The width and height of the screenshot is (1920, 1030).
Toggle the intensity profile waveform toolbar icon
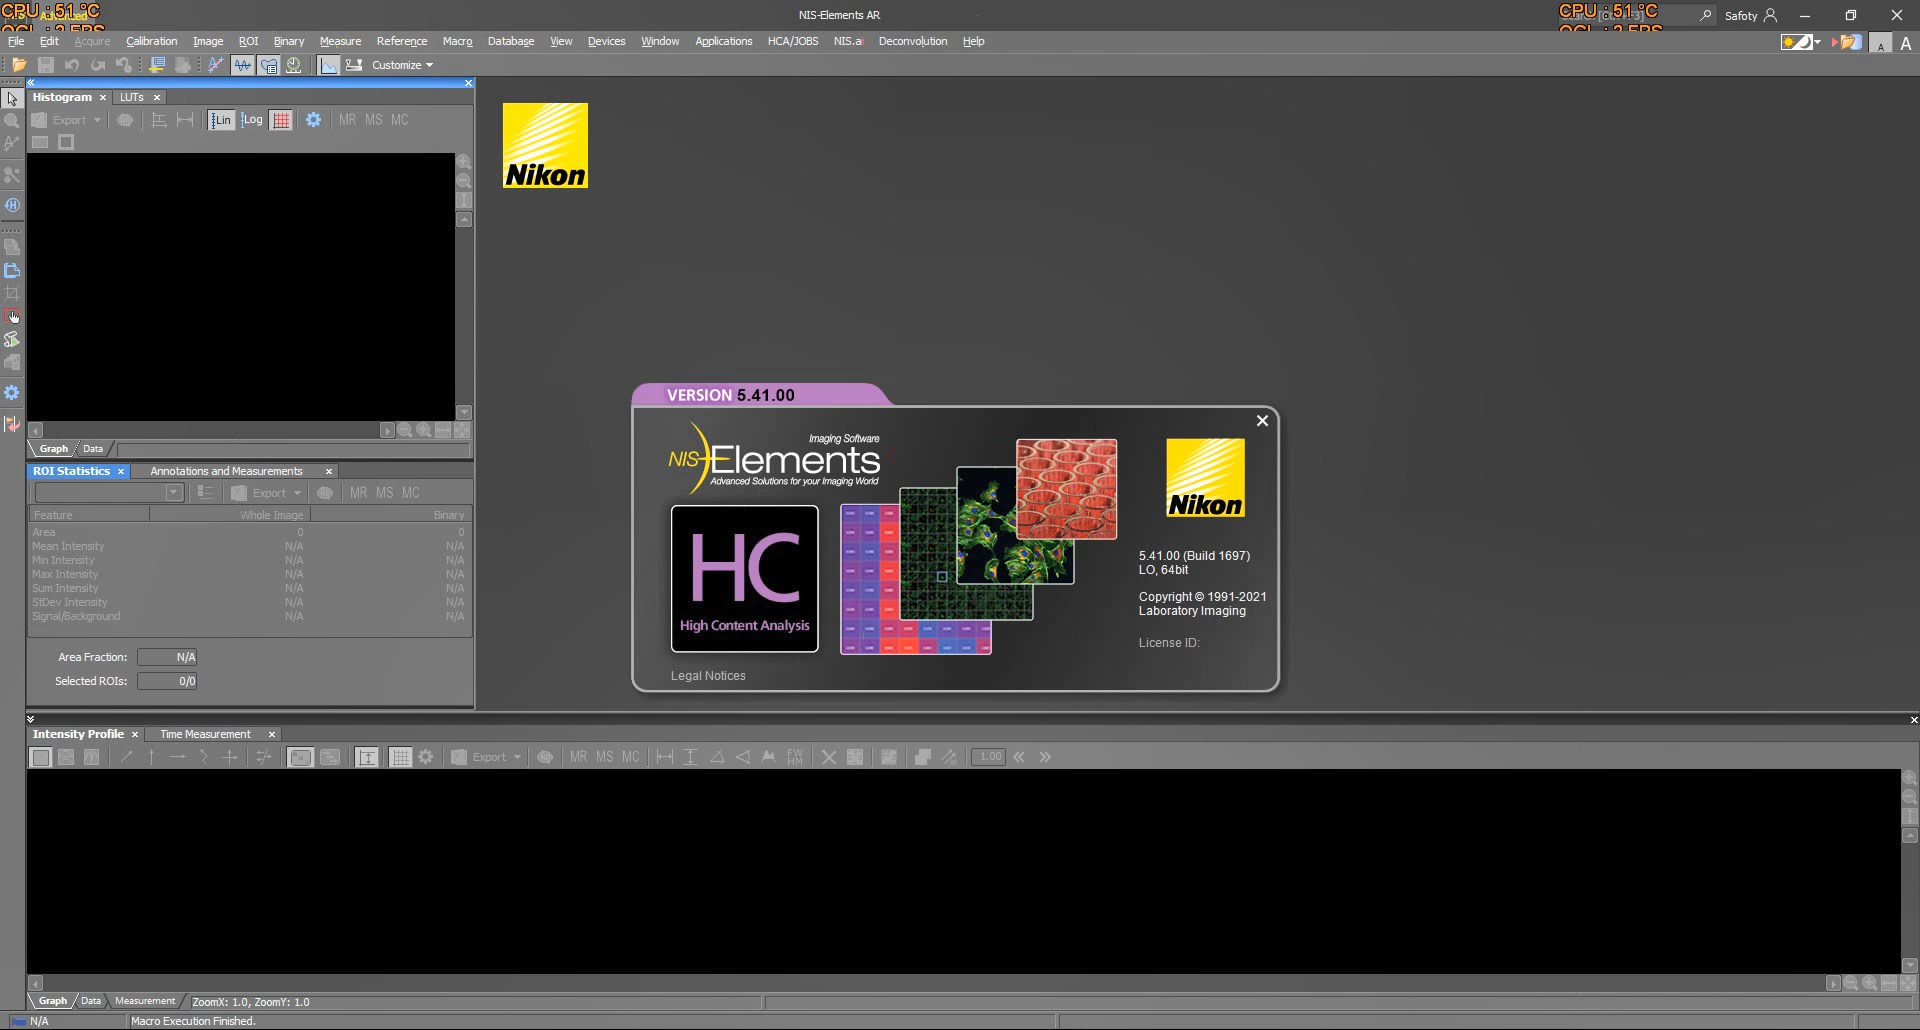click(242, 65)
